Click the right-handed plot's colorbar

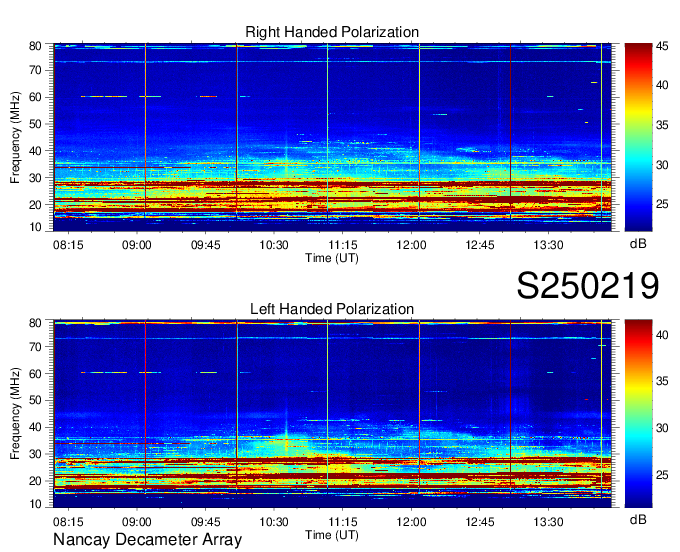pos(638,137)
